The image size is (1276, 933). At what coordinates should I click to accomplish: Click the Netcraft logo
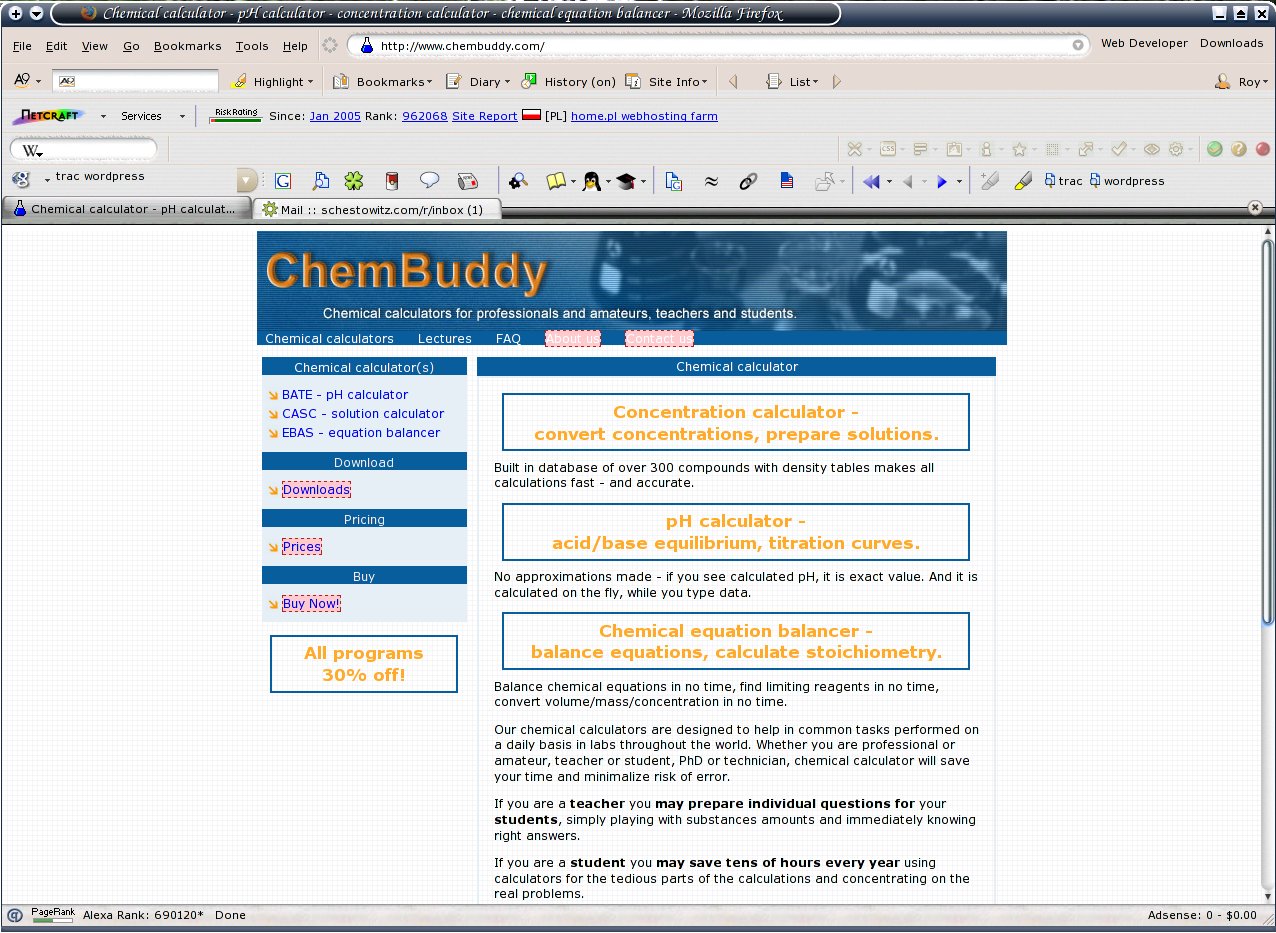[x=48, y=116]
